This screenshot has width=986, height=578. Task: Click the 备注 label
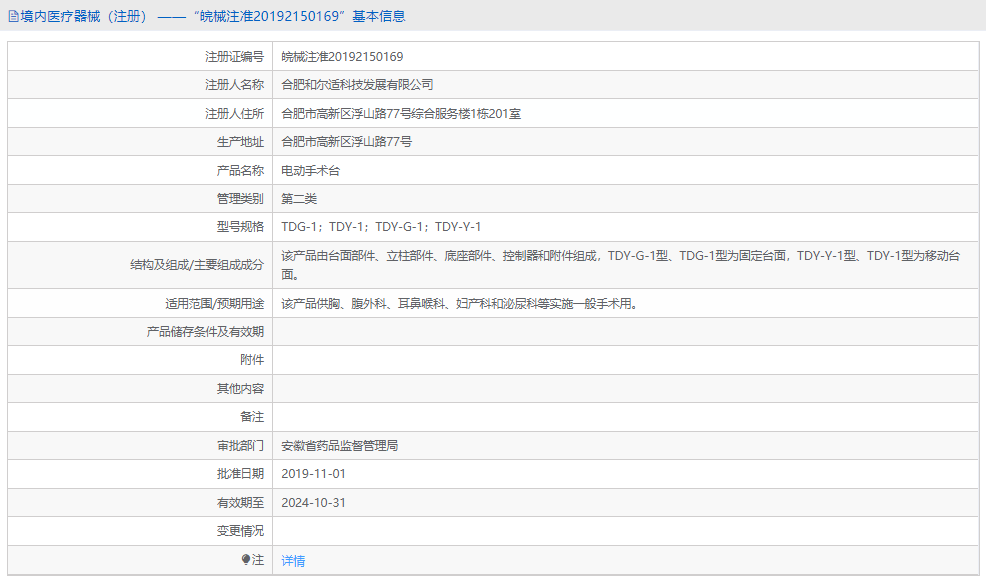pos(252,417)
